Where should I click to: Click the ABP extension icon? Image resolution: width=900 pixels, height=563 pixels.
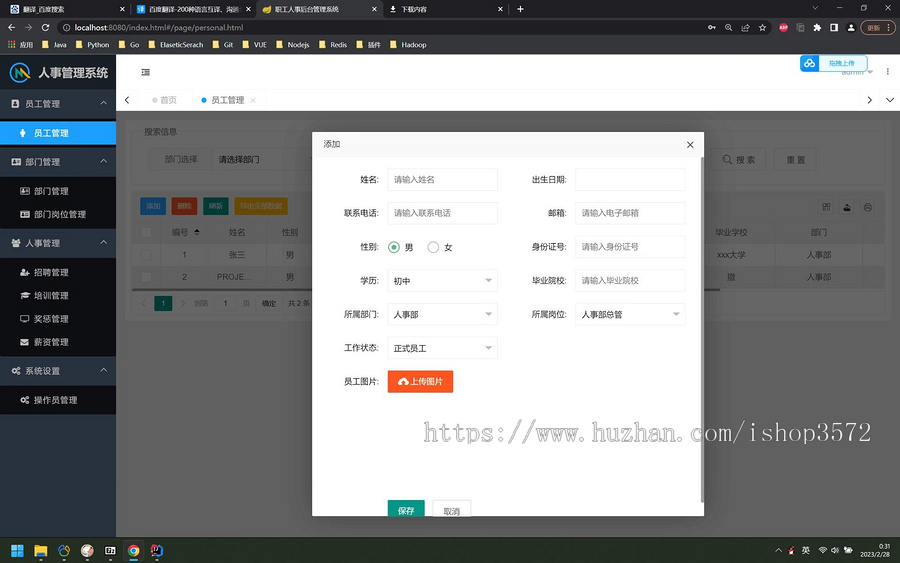coord(783,28)
